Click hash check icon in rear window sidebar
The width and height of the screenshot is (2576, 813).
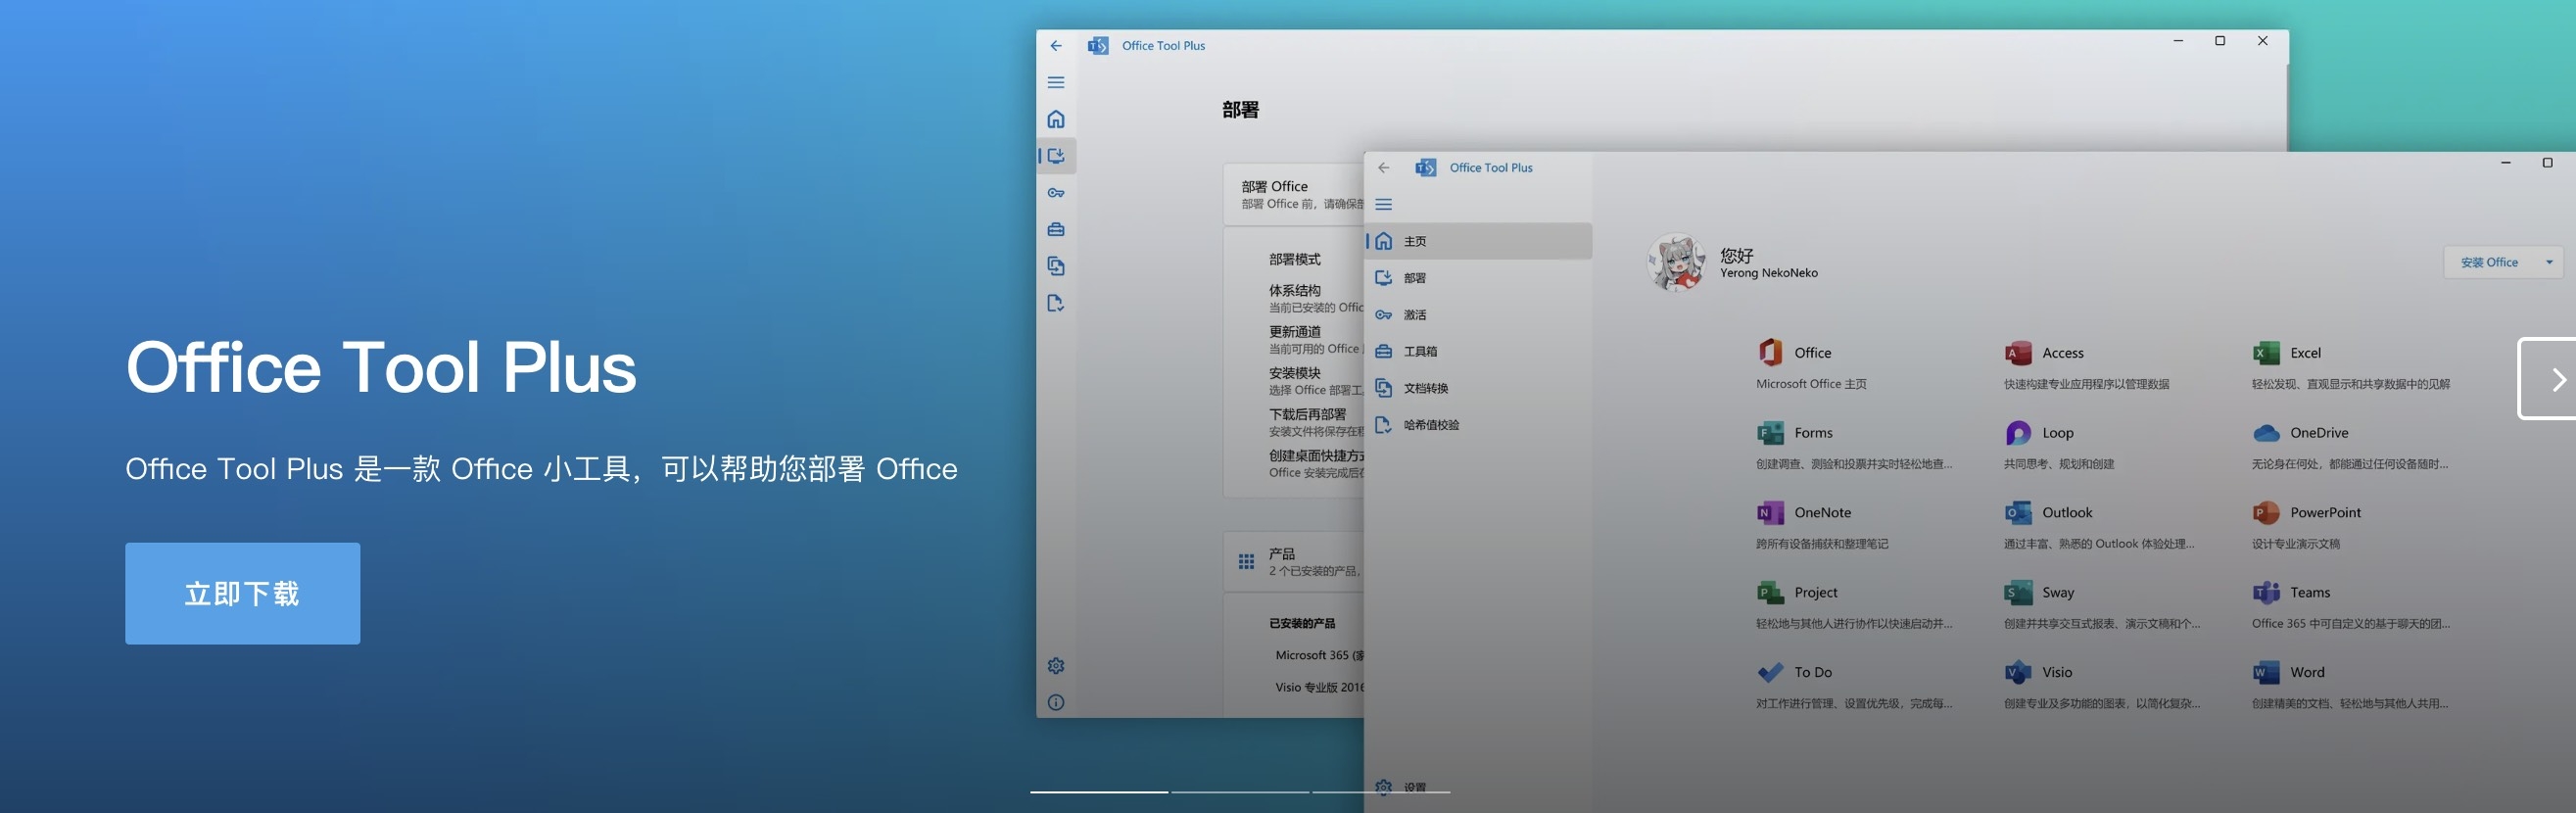coord(1056,303)
